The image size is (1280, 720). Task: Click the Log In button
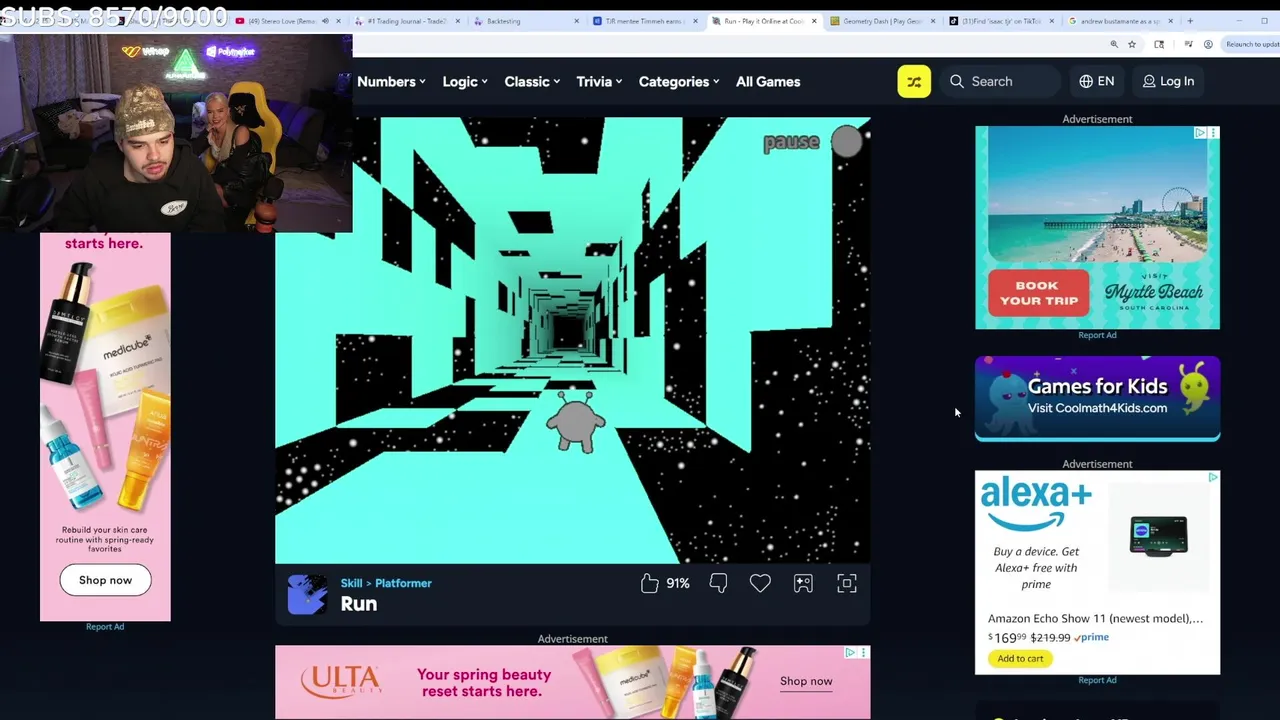(x=1168, y=82)
